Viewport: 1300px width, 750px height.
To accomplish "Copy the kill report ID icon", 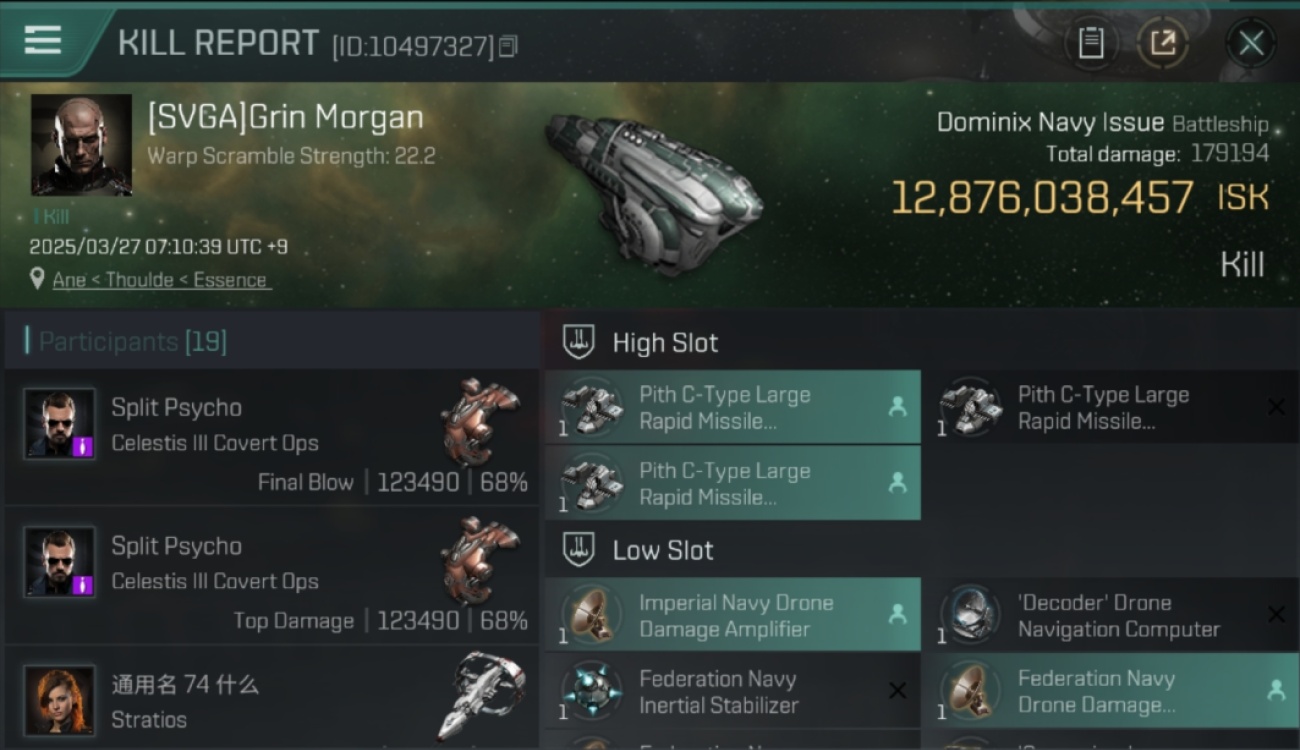I will pos(508,46).
